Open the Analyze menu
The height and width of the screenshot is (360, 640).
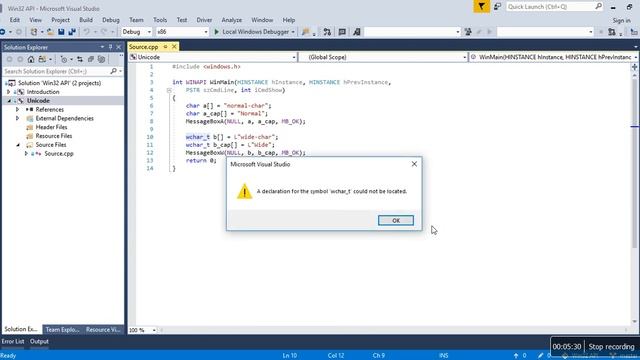[x=231, y=20]
